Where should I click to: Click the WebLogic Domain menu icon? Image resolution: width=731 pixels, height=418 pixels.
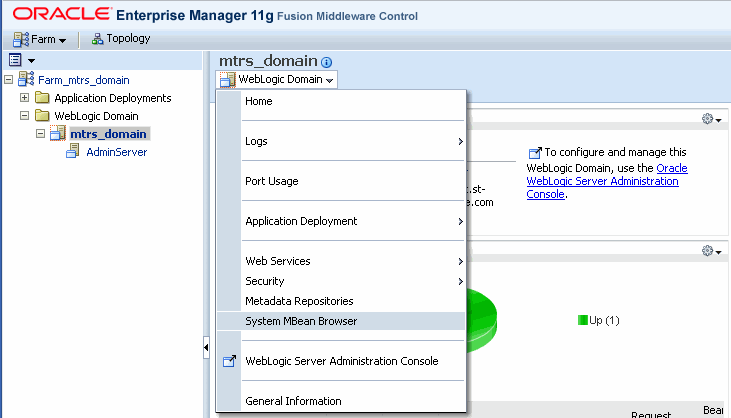click(228, 80)
